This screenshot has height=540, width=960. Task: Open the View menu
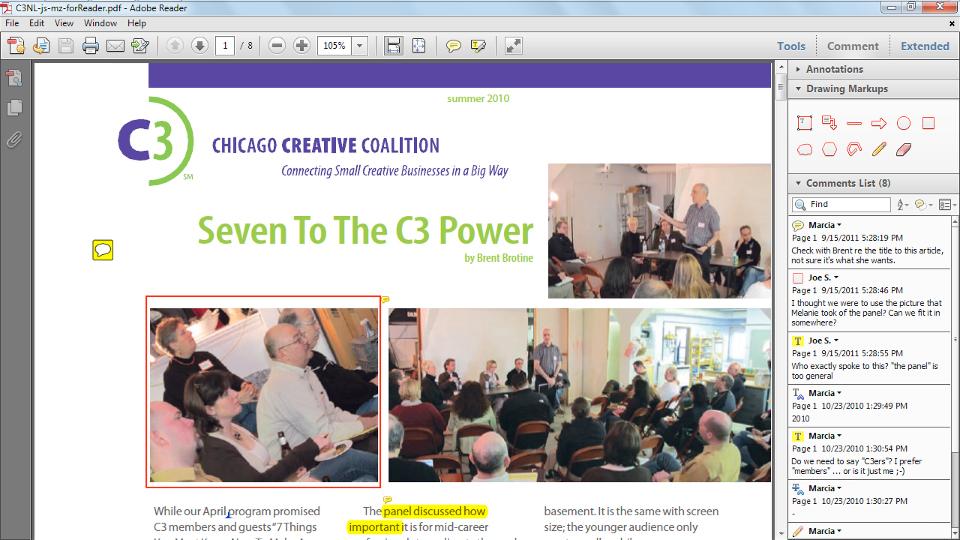click(64, 23)
